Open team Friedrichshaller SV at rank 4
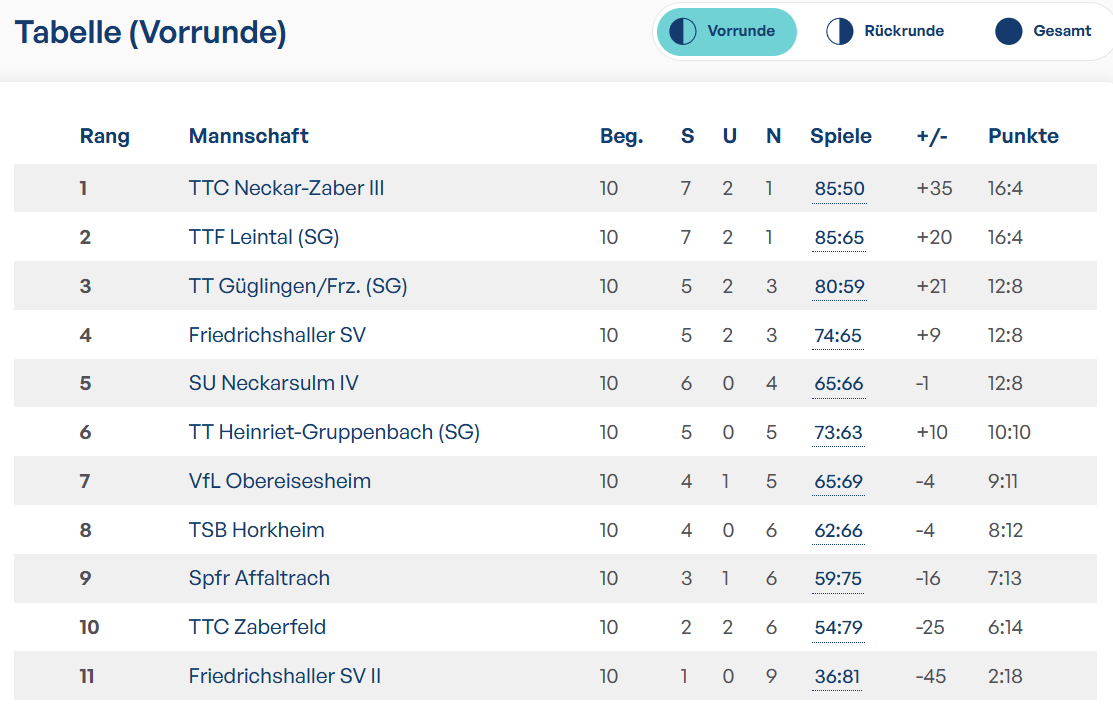This screenshot has height=711, width=1113. point(277,335)
